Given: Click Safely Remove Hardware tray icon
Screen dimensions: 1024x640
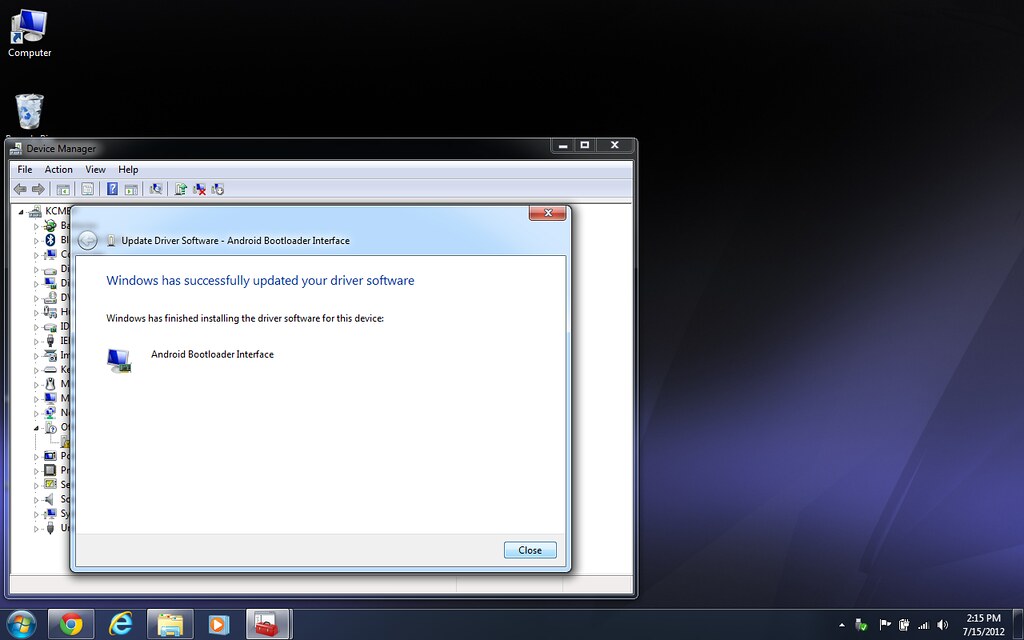Looking at the screenshot, I should point(861,625).
